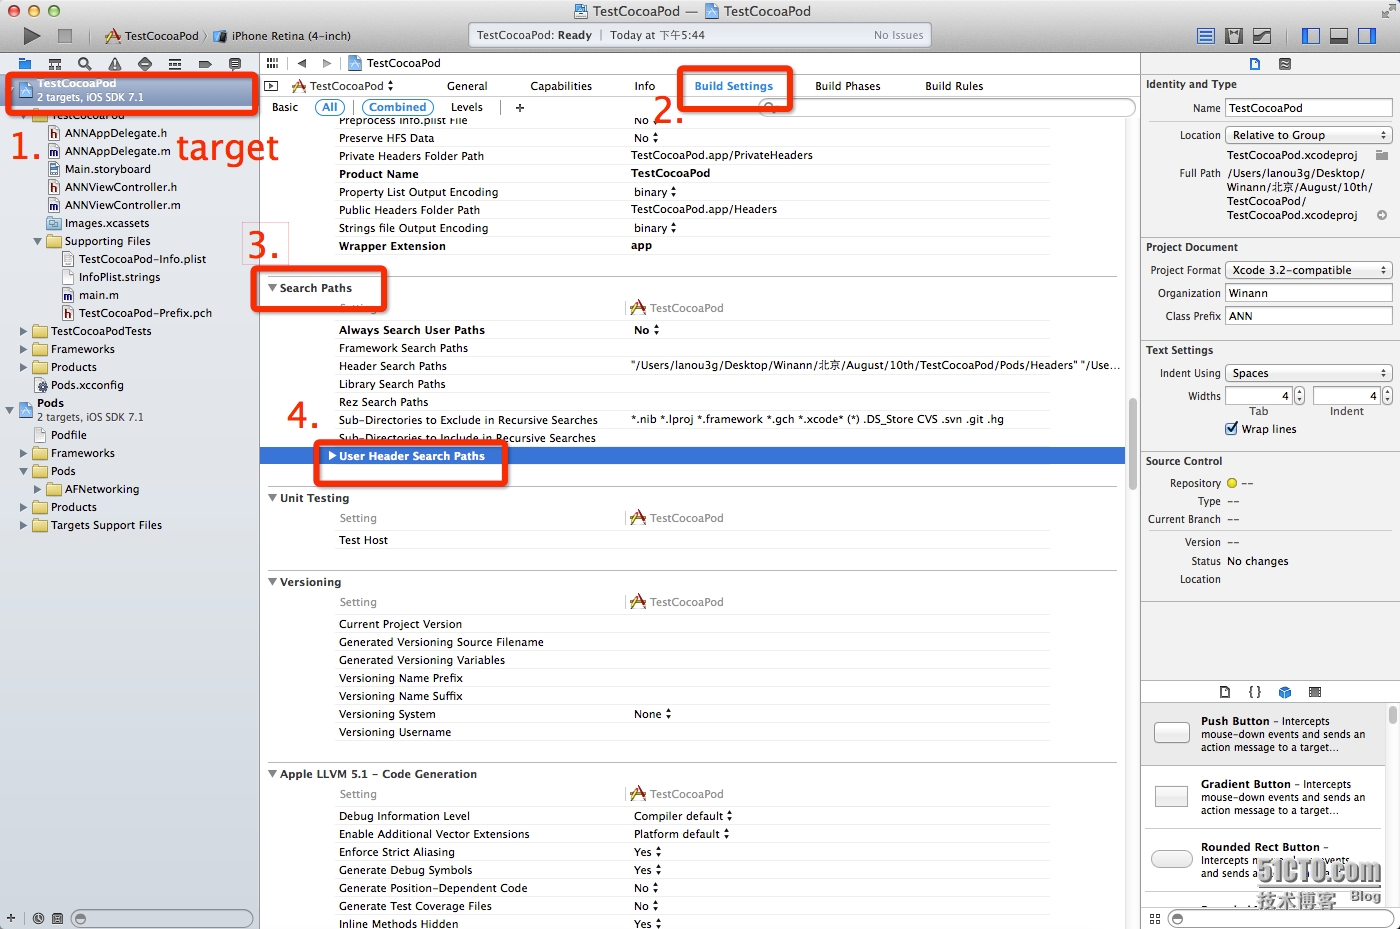Open the Breakpoint navigator
The image size is (1400, 929).
pyautogui.click(x=205, y=63)
